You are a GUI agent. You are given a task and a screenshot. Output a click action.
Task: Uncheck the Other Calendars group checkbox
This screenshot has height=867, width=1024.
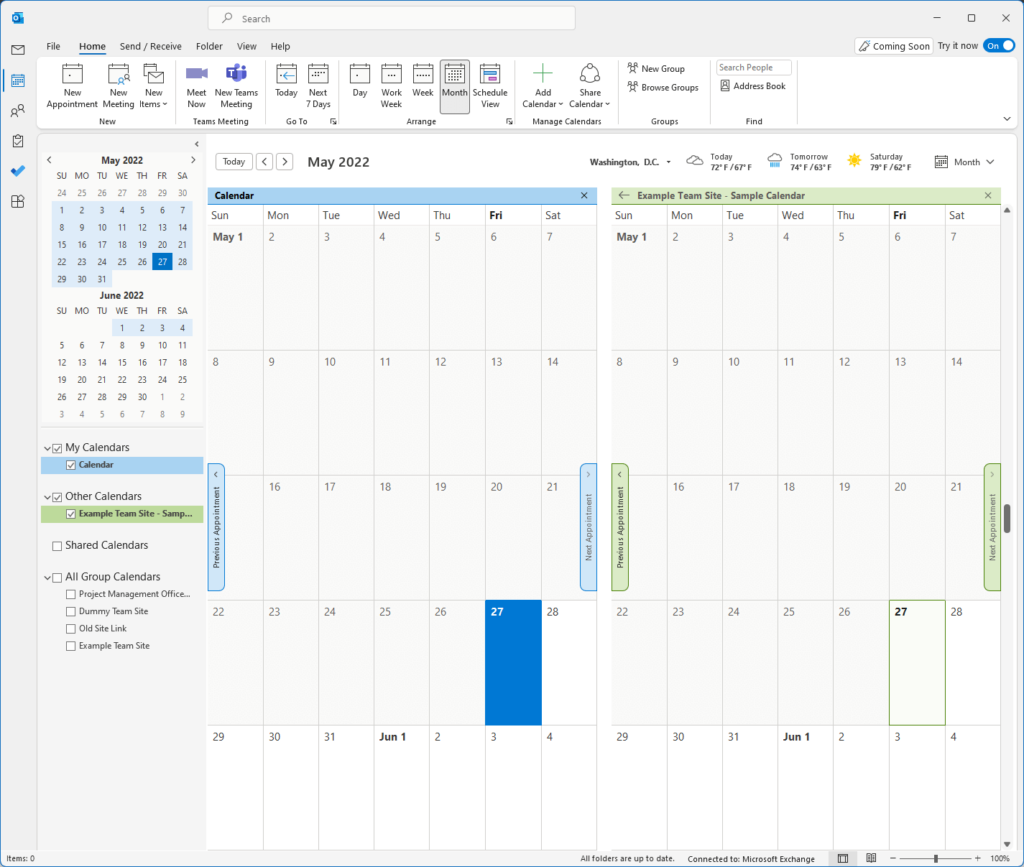[x=57, y=497]
